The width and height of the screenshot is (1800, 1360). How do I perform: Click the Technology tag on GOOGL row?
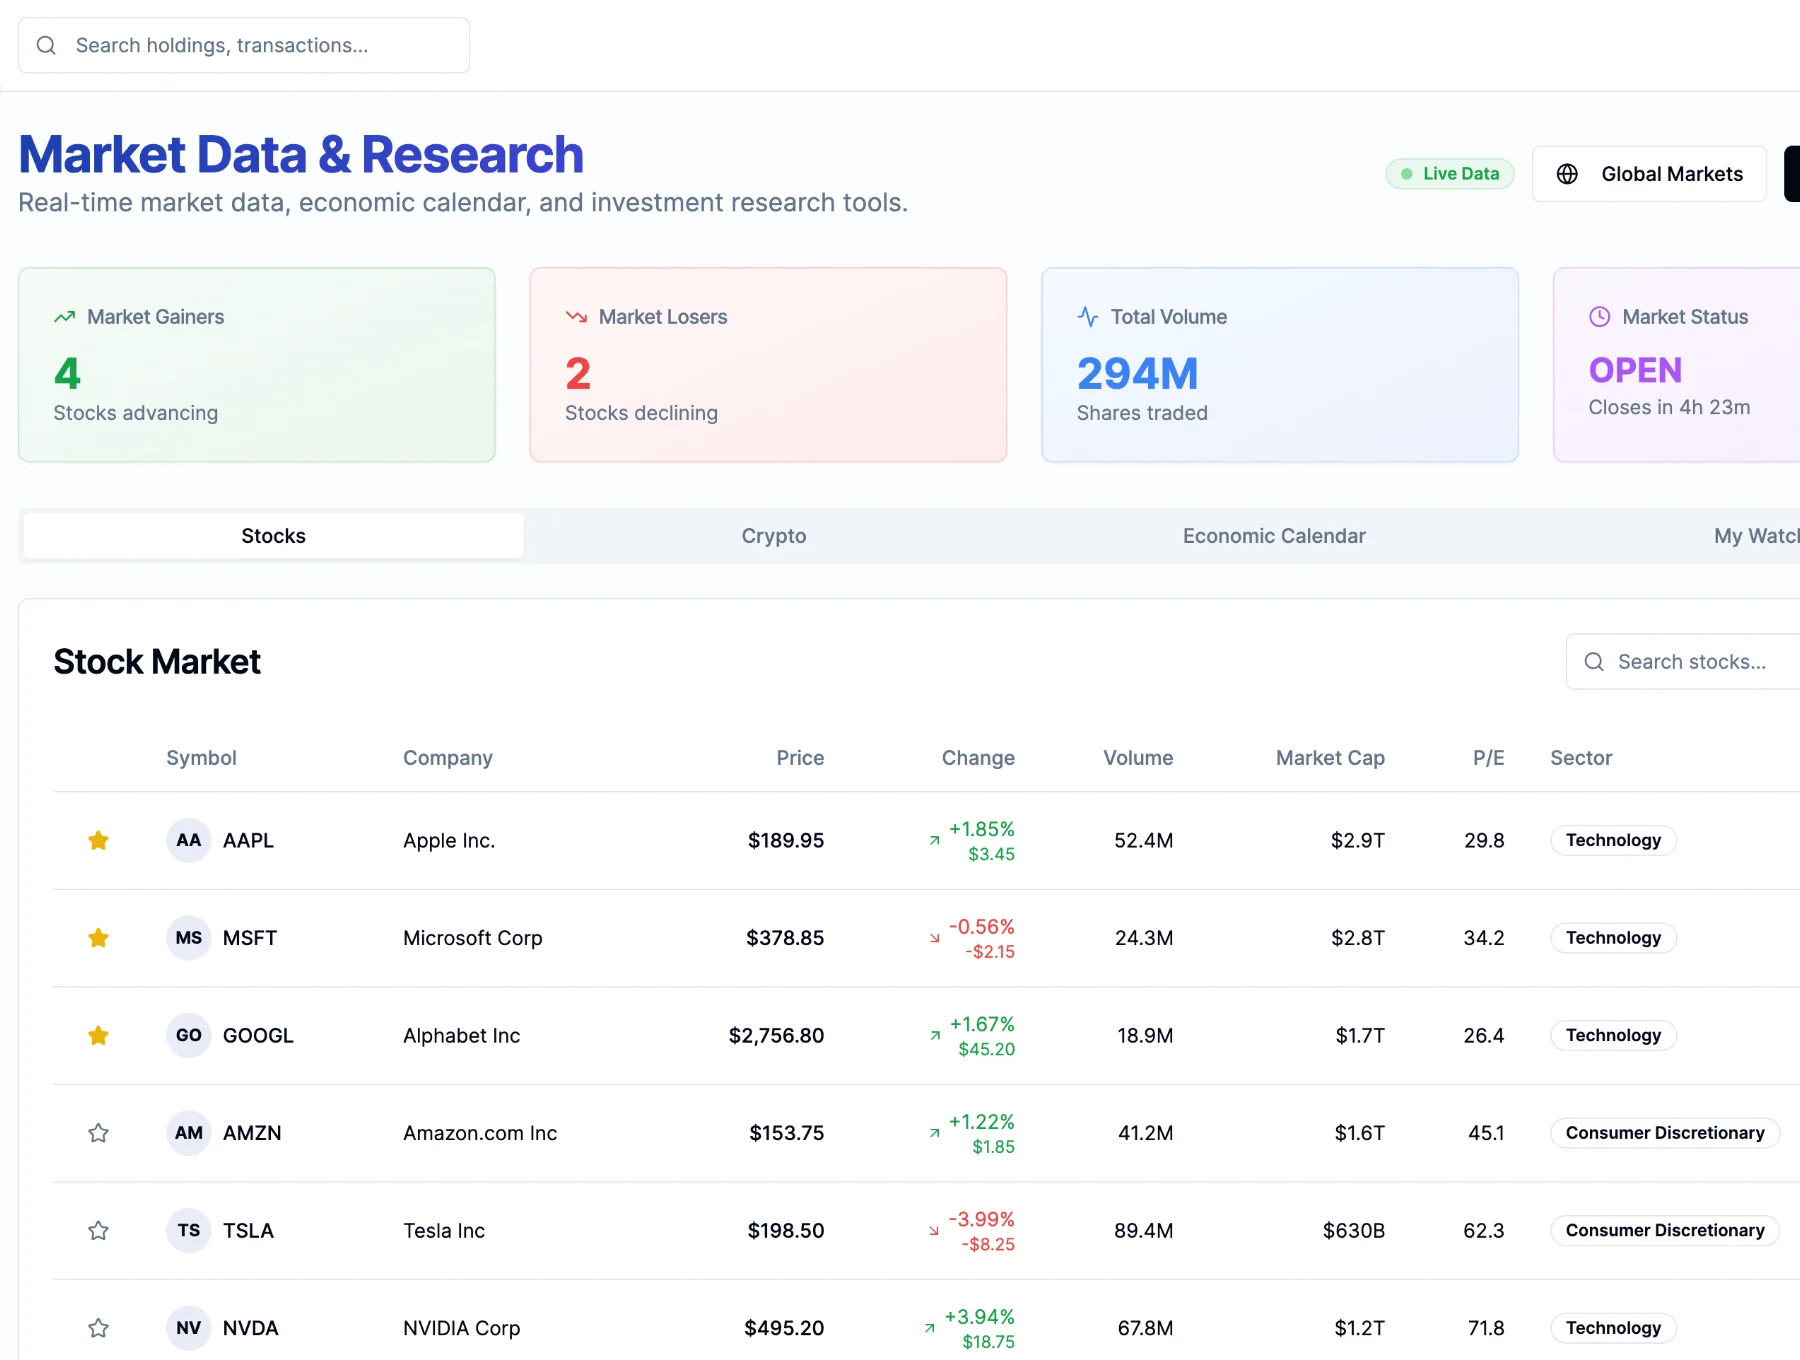[x=1613, y=1036]
